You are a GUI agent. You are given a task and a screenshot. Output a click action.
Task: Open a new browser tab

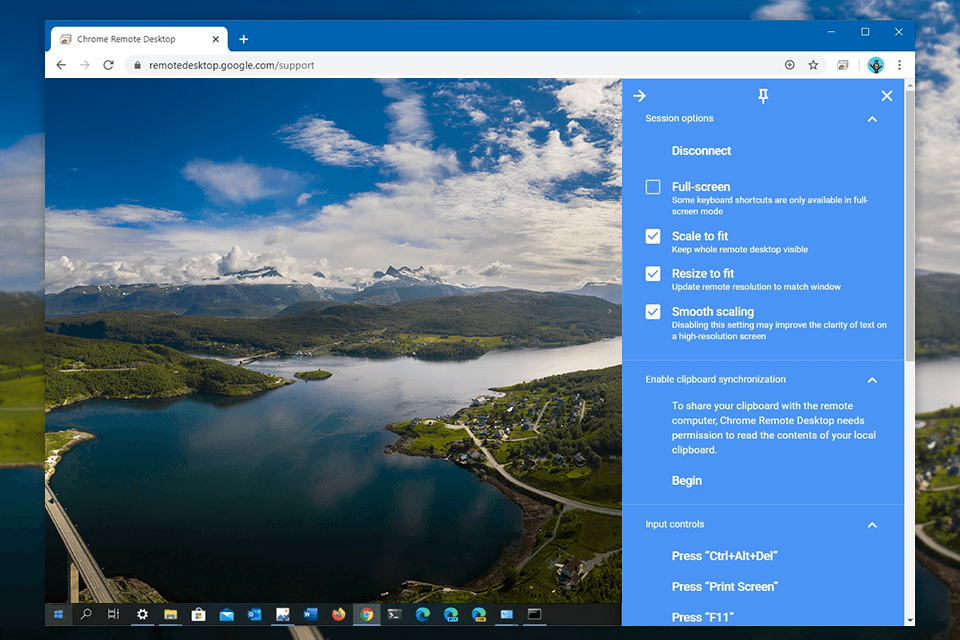(x=244, y=39)
